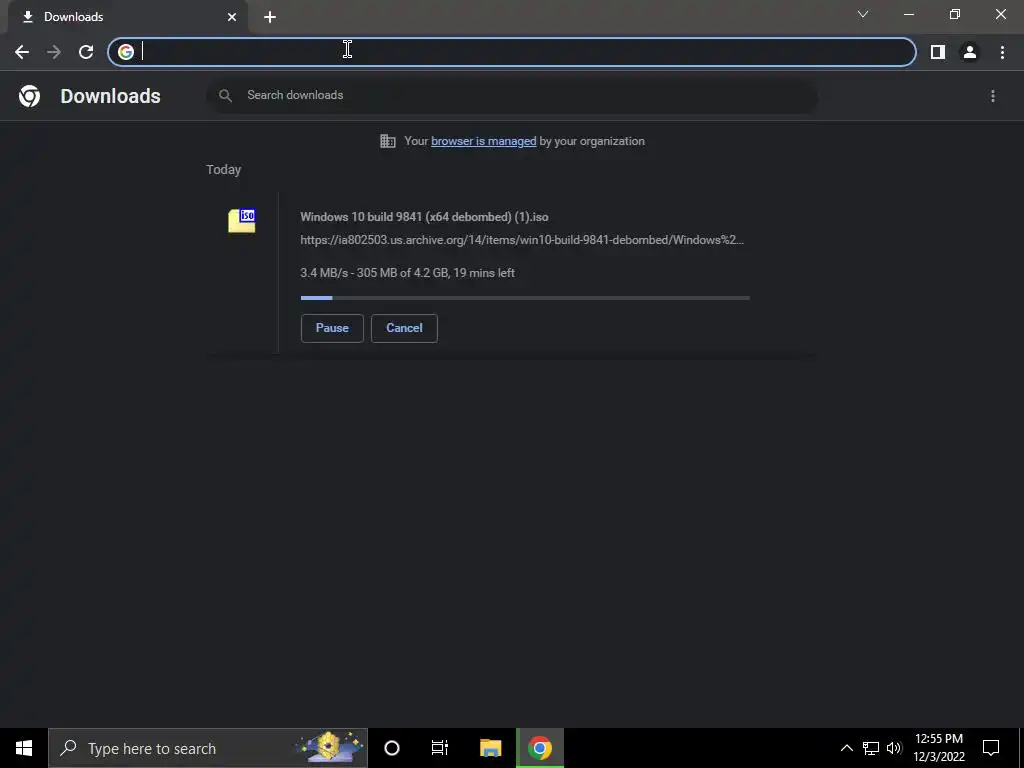Focus the browser address bar
1024x768 pixels.
(511, 52)
